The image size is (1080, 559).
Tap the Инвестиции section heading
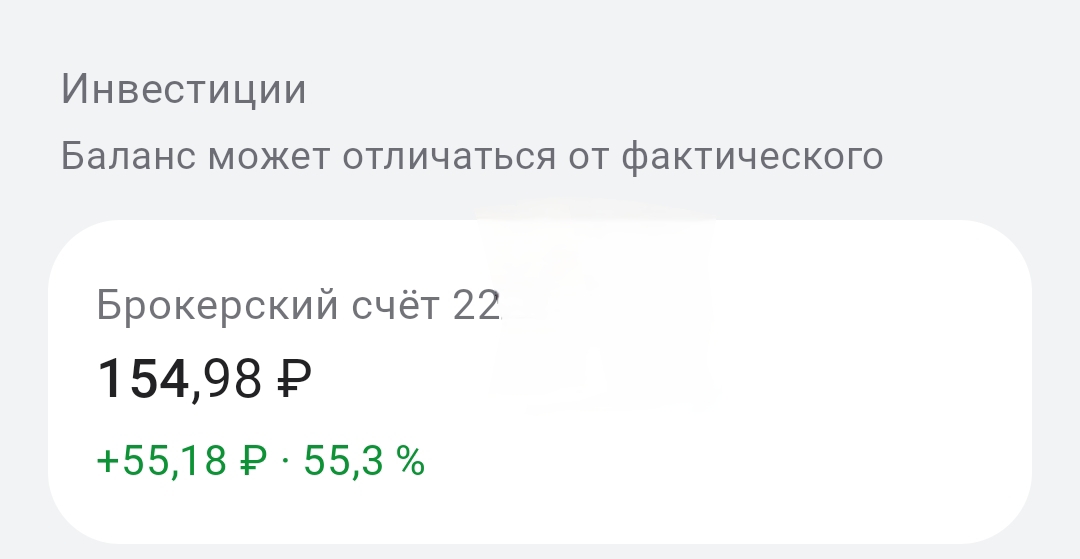(184, 90)
